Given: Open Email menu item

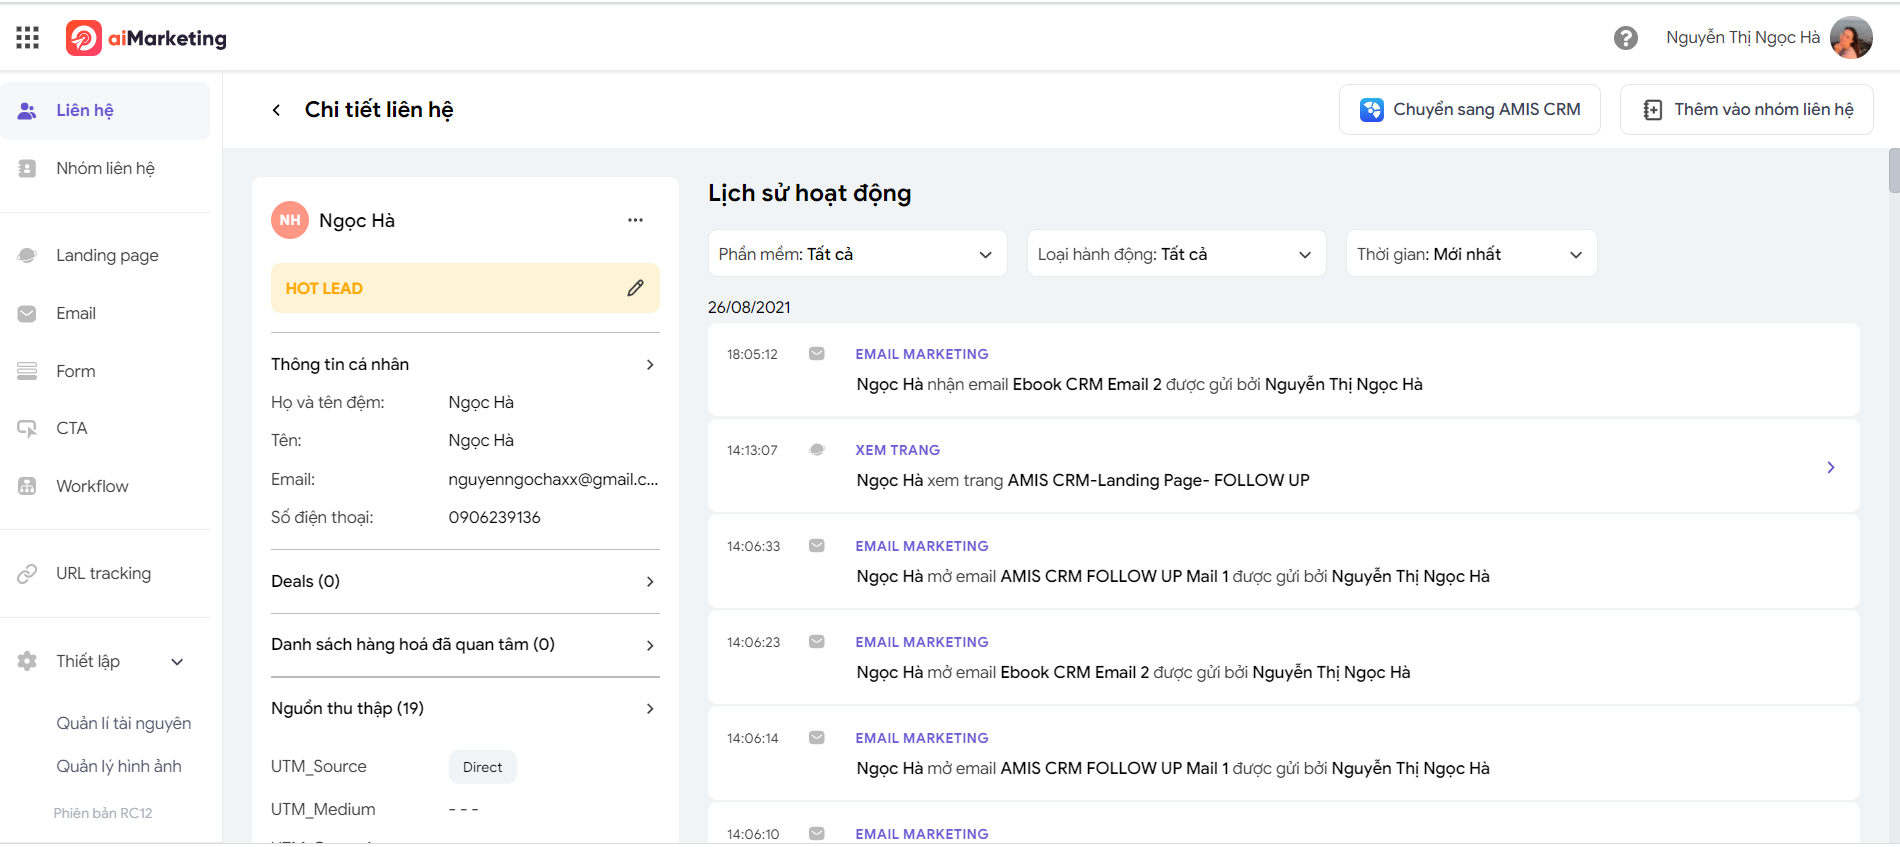Looking at the screenshot, I should click(x=105, y=313).
